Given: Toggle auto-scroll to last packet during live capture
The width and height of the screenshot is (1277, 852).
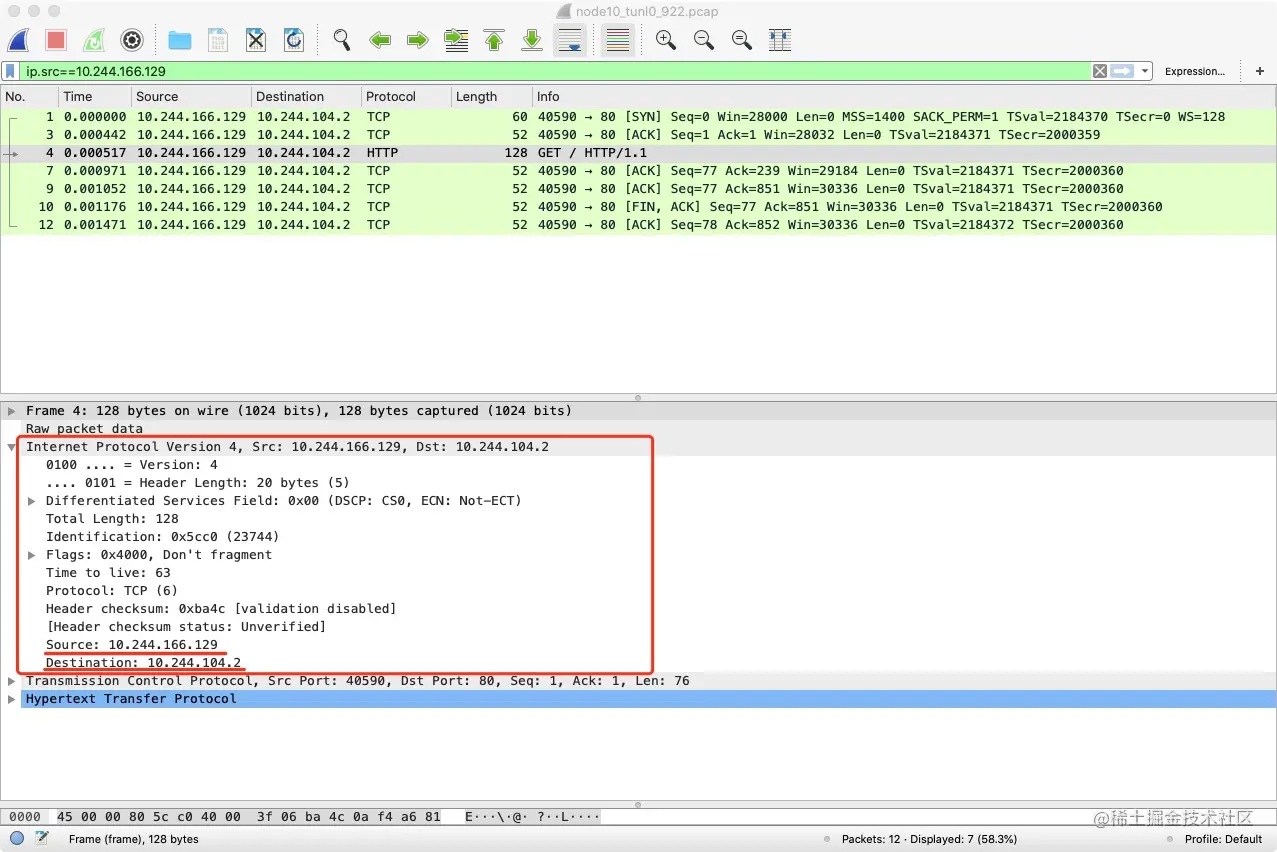Looking at the screenshot, I should click(570, 40).
